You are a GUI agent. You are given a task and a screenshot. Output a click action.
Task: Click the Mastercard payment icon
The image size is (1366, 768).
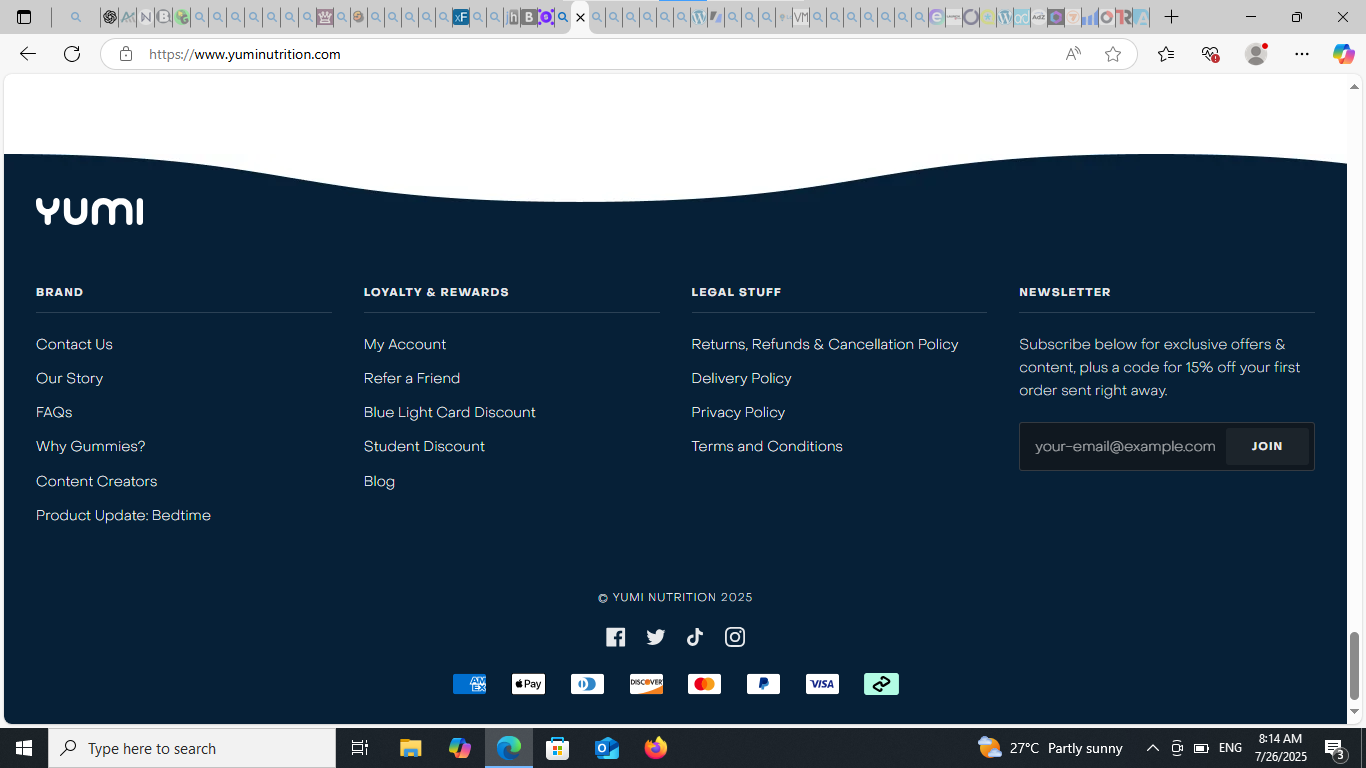point(704,684)
